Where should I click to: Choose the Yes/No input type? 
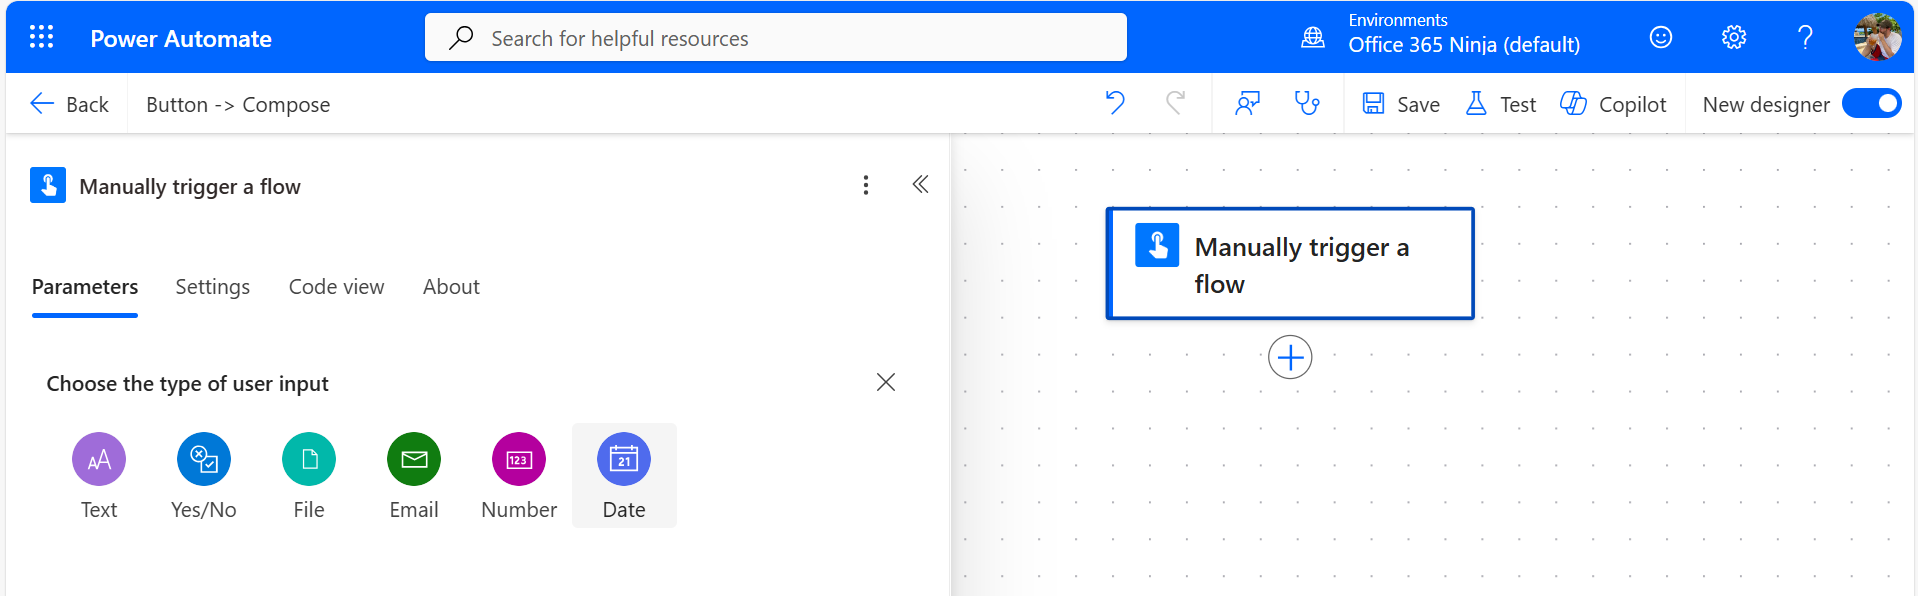204,476
